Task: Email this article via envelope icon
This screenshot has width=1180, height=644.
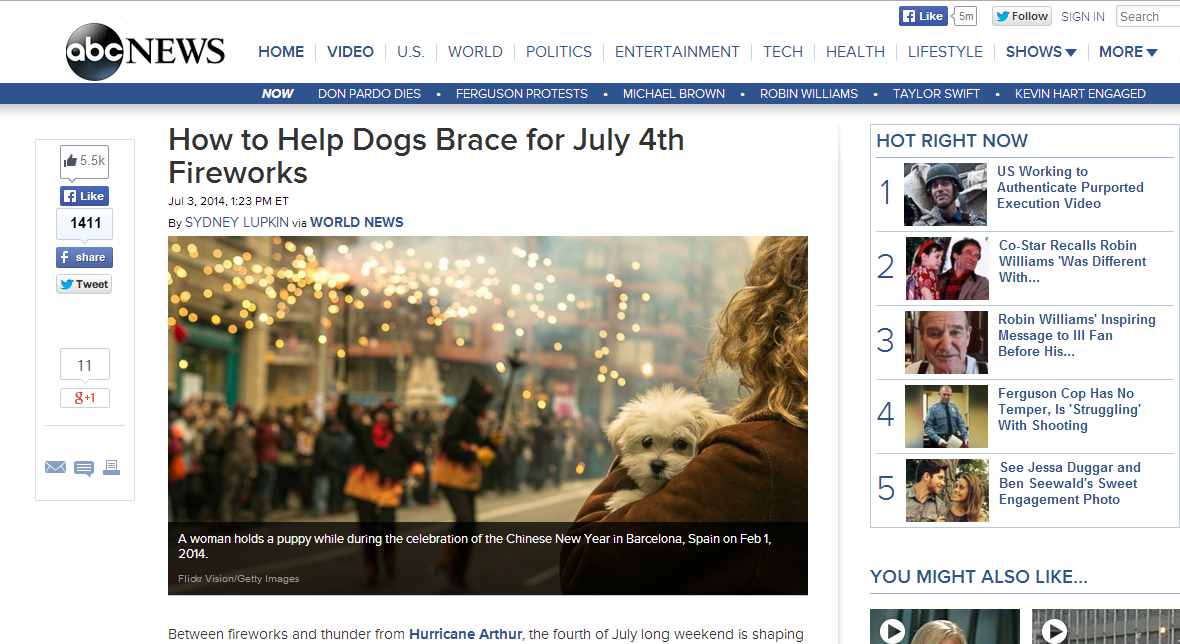Action: pos(55,467)
